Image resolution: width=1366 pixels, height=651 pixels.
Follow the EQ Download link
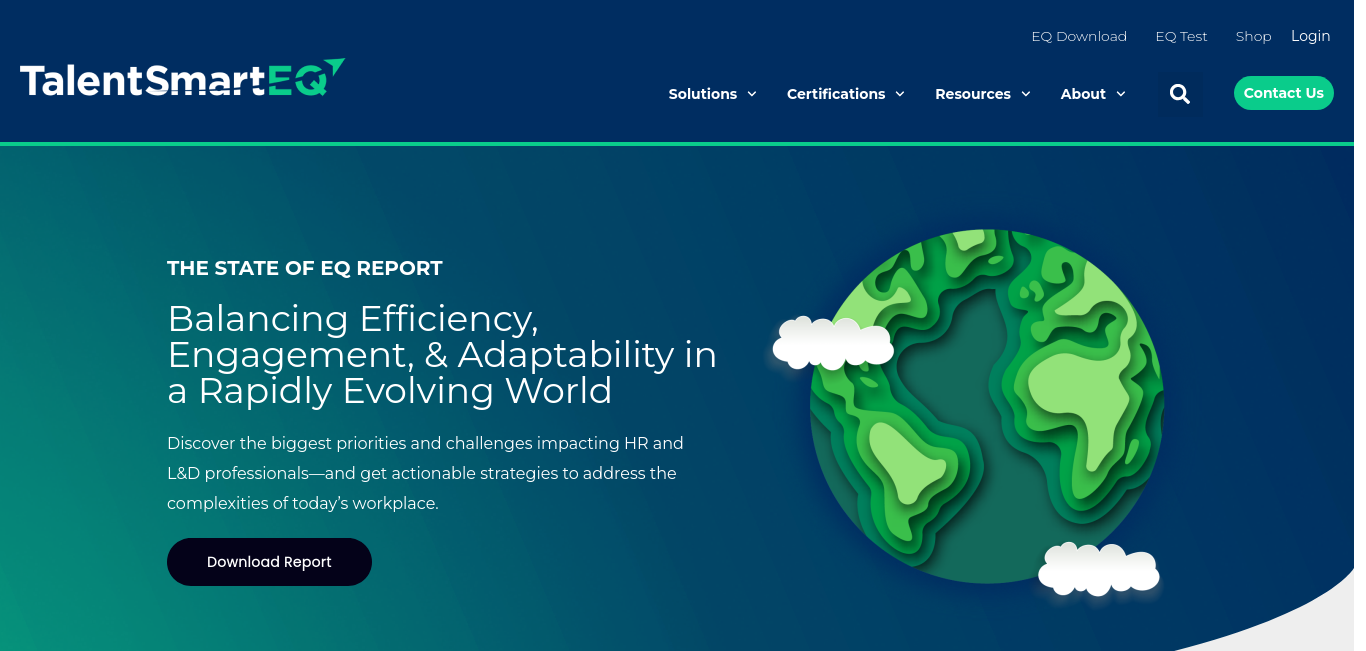pos(1079,36)
